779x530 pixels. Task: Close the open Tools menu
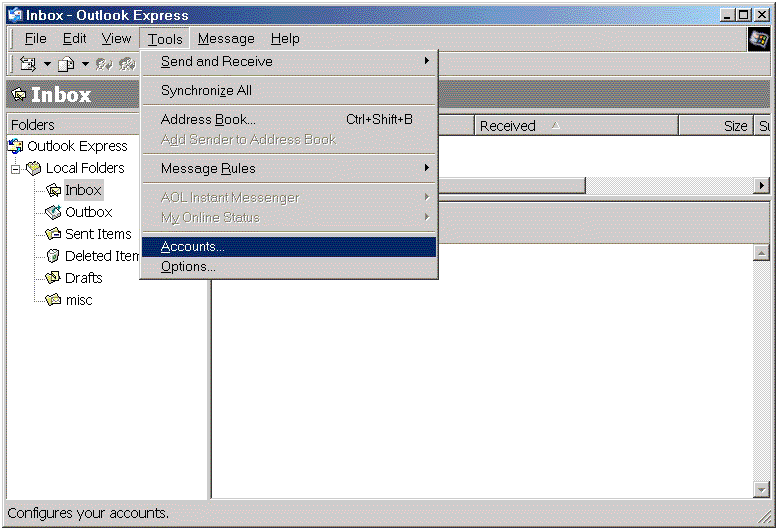165,39
